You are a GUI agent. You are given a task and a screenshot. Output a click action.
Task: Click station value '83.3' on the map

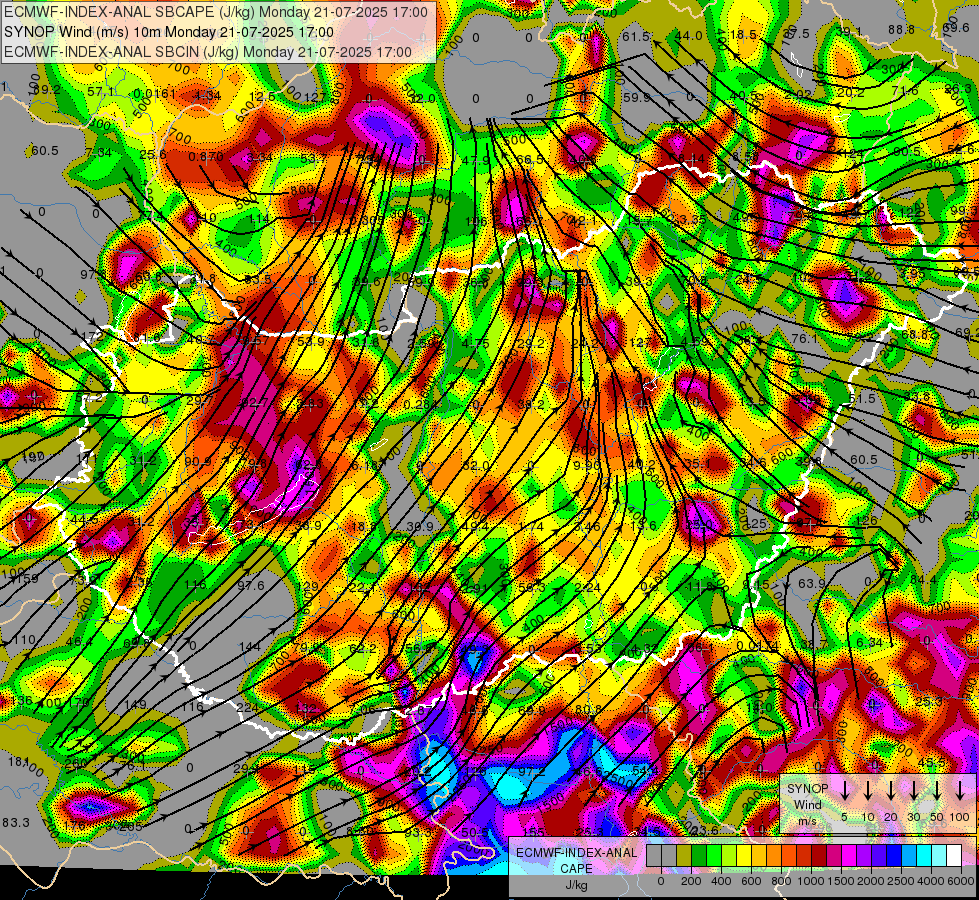click(16, 823)
